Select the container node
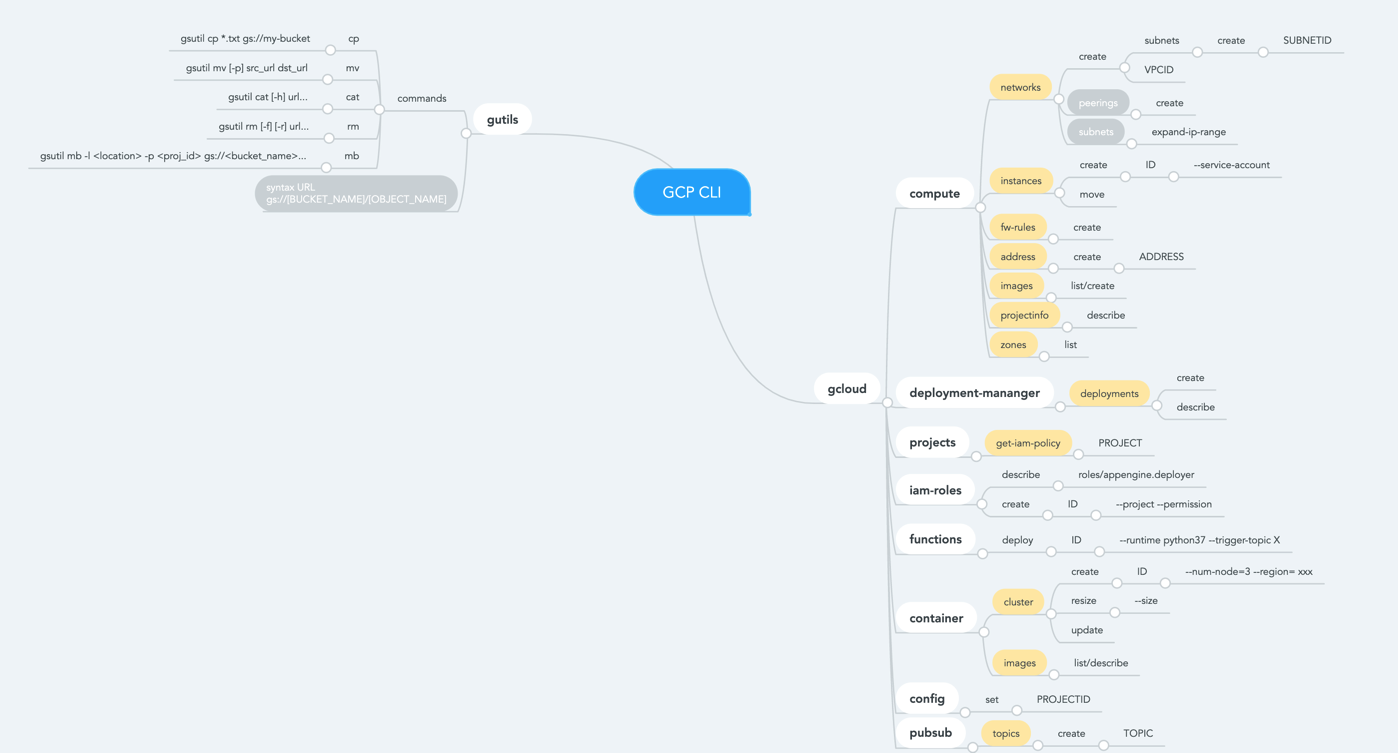The height and width of the screenshot is (753, 1398). coord(936,618)
